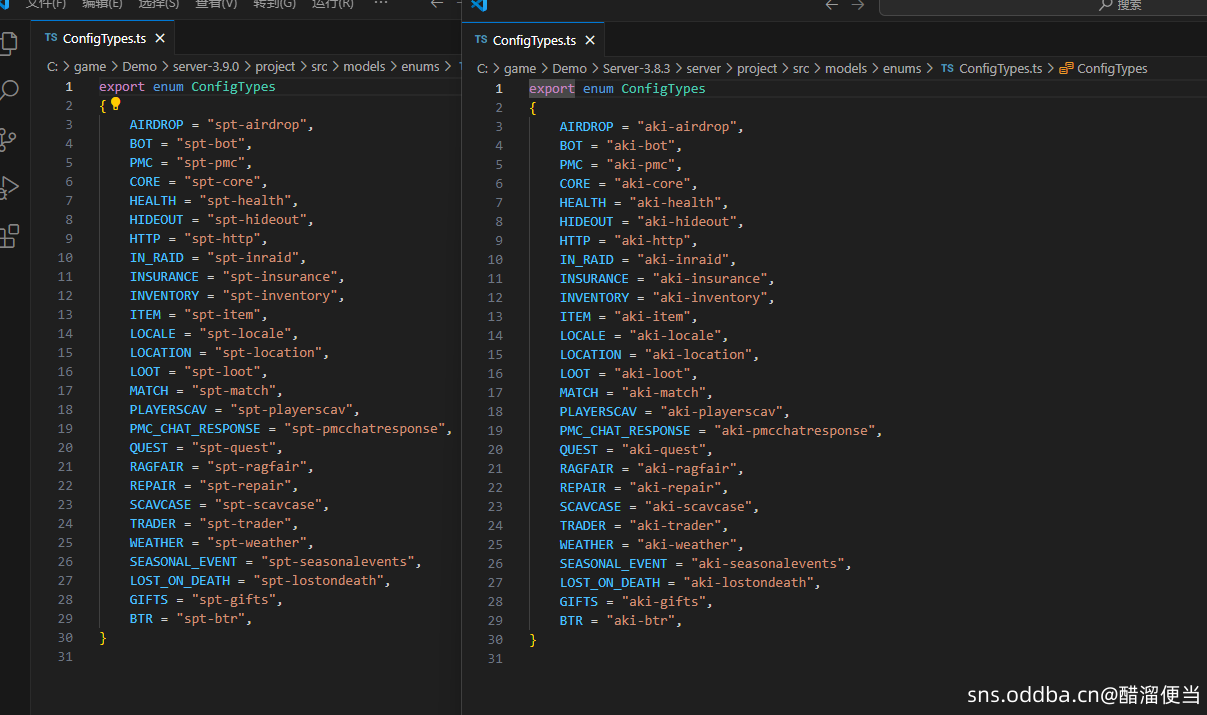
Task: Open the Extensions view
Action: click(9, 236)
